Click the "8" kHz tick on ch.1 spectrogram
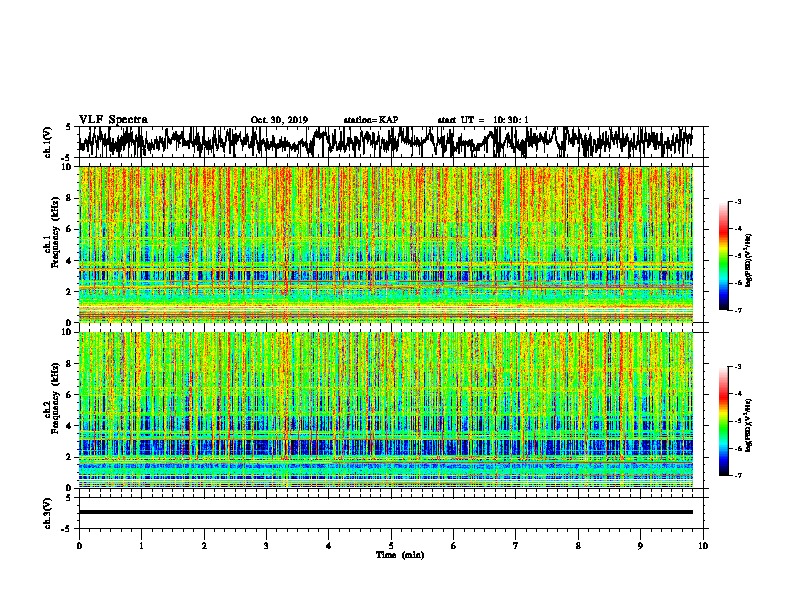 (69, 198)
